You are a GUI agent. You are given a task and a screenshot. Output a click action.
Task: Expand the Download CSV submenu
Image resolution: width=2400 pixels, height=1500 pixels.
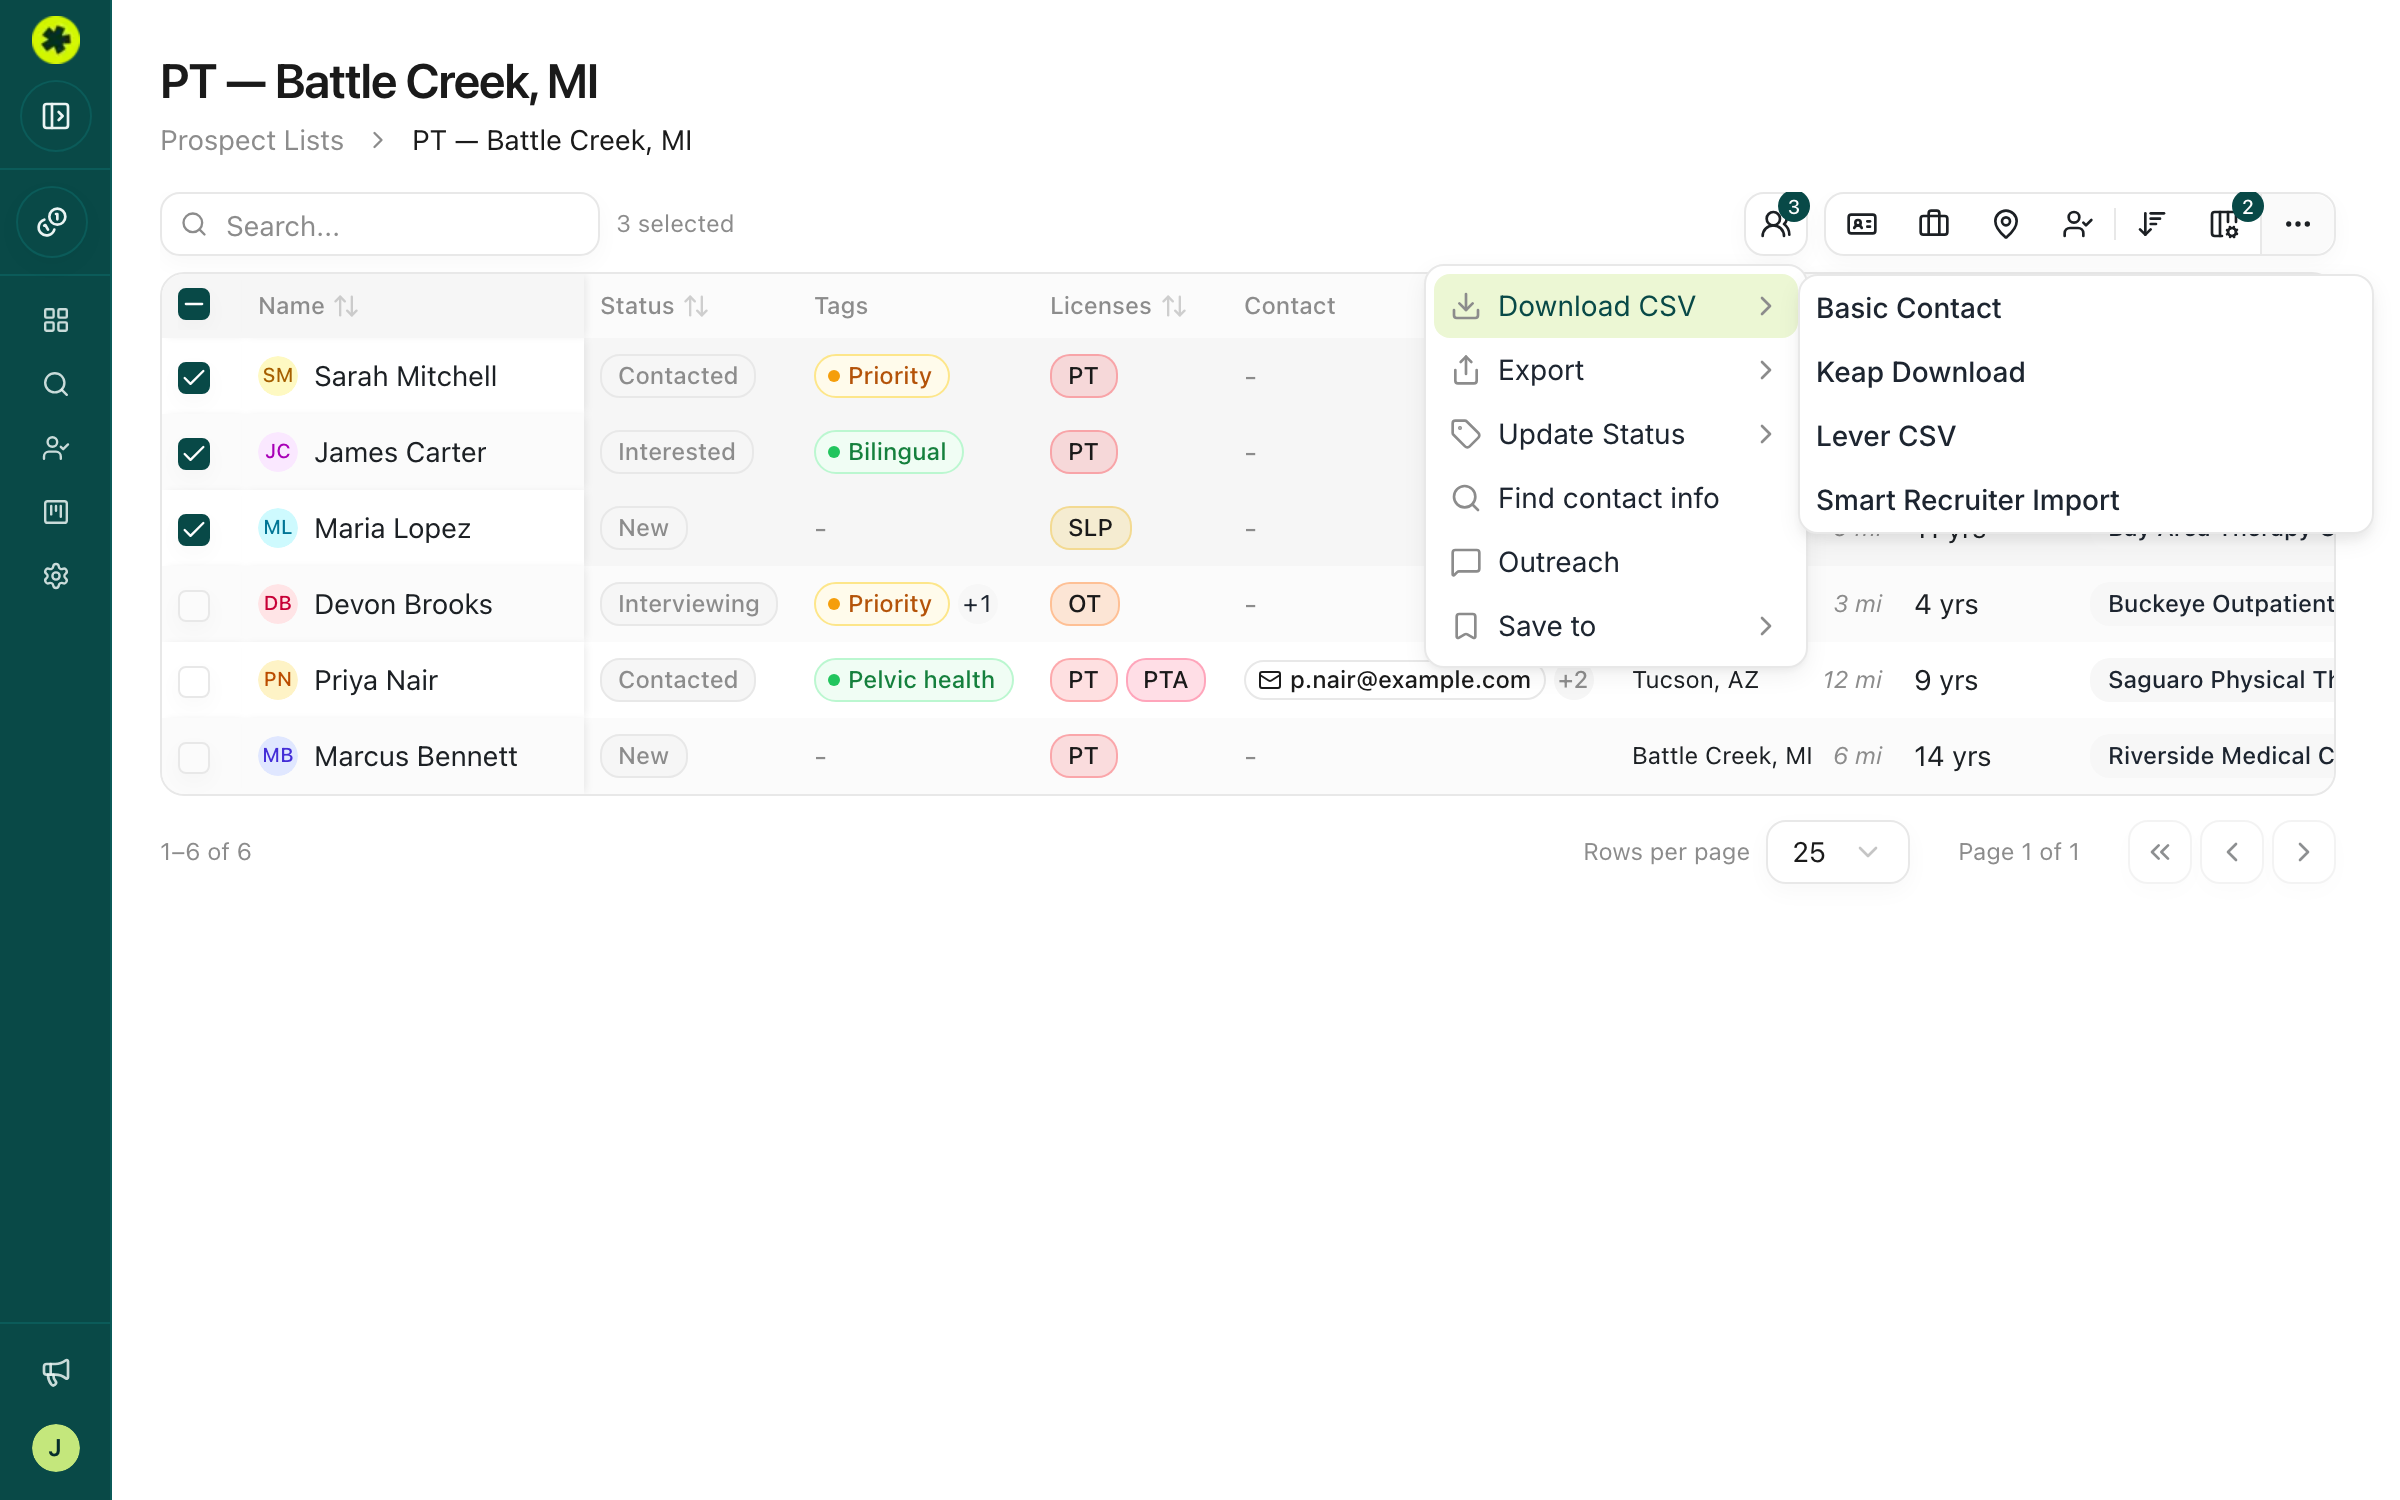point(1615,306)
